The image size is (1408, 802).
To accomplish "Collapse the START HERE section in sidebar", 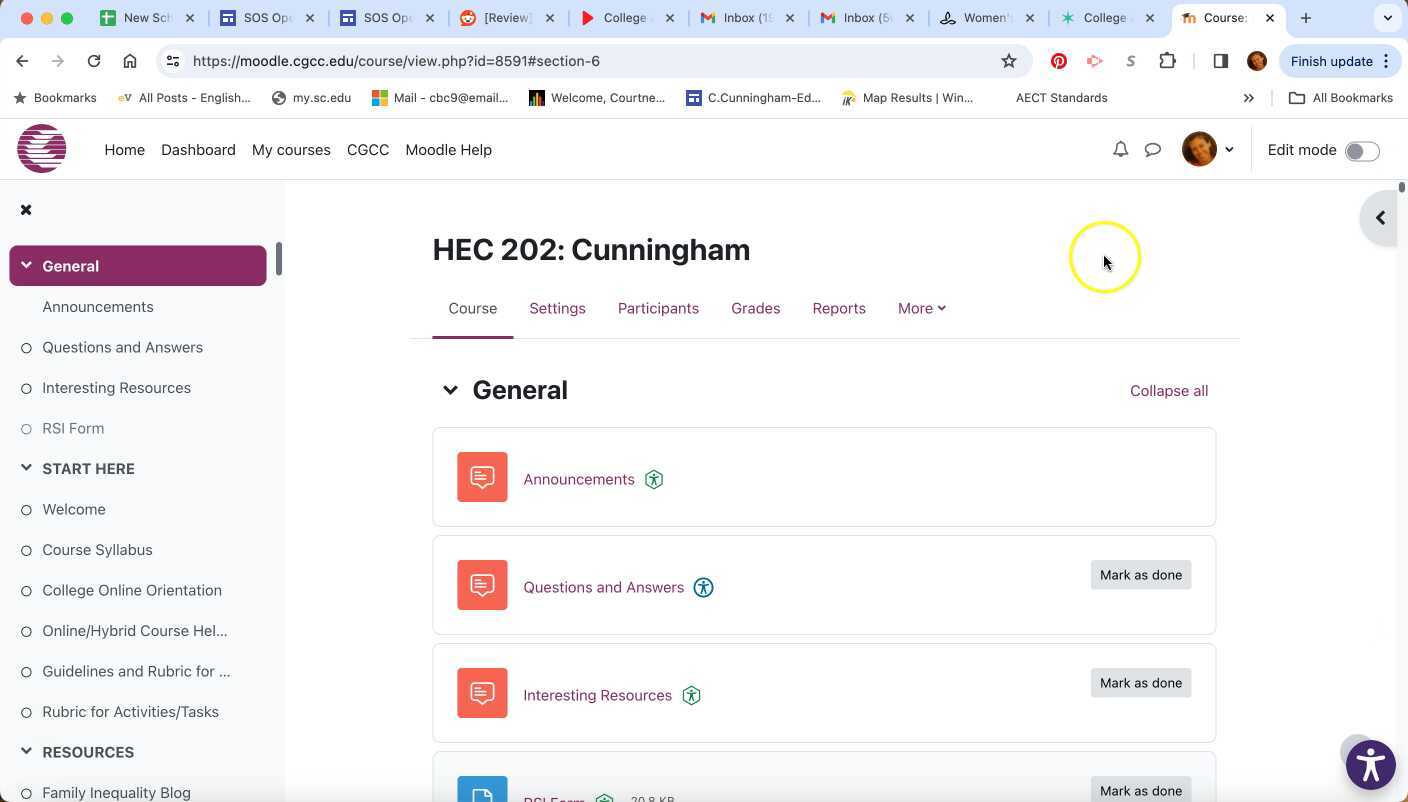I will (x=24, y=468).
